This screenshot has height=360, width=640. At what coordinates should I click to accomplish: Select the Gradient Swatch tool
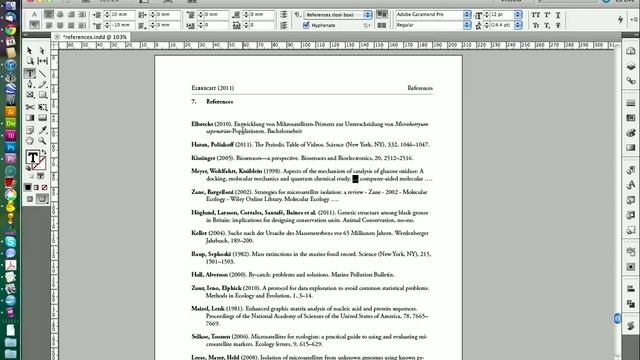point(30,118)
